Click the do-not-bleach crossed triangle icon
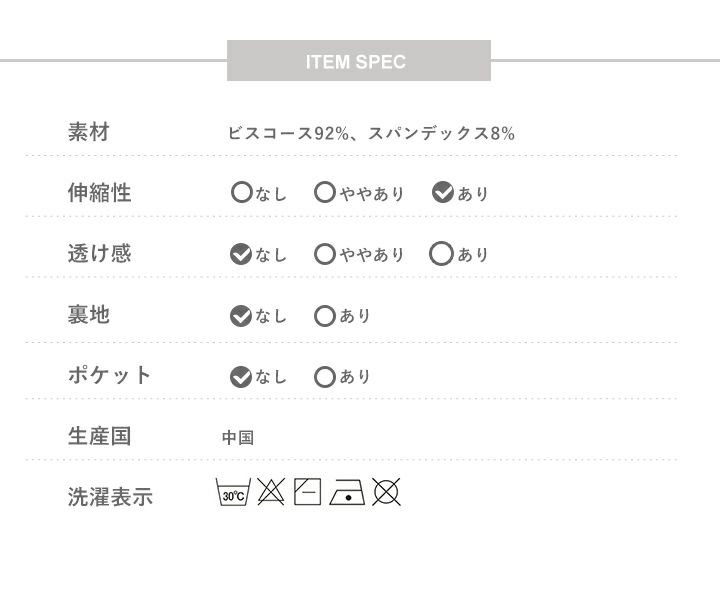Viewport: 720px width, 601px height. [x=270, y=492]
